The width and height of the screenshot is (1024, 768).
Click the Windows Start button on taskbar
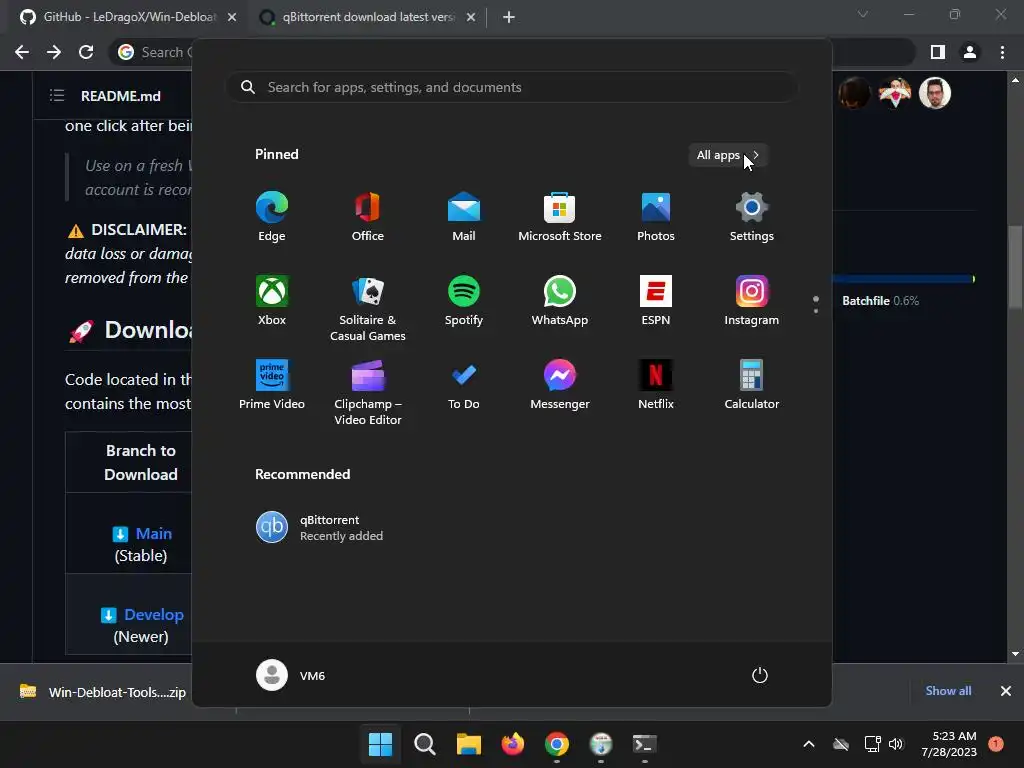pyautogui.click(x=380, y=744)
